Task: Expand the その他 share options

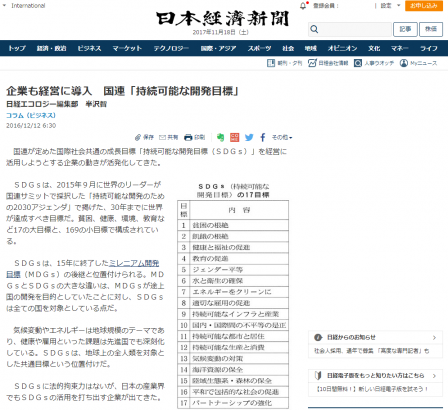Action: point(282,137)
